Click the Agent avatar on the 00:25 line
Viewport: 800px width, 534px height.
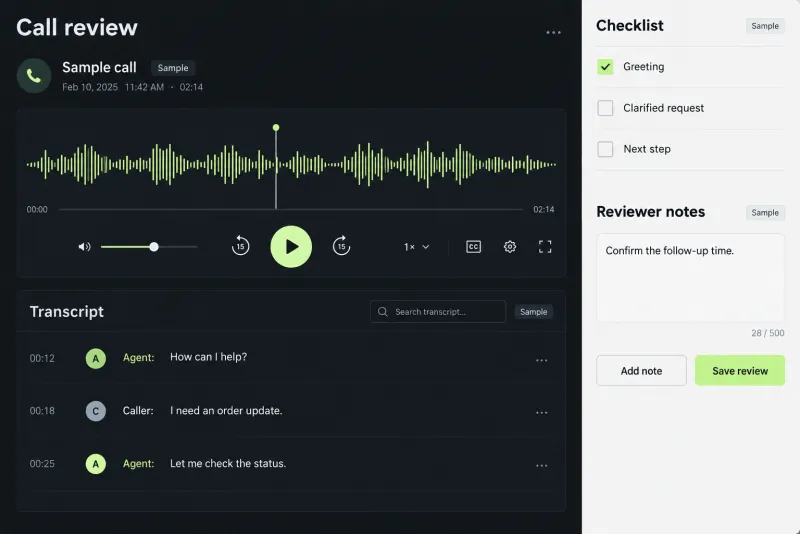[95, 464]
